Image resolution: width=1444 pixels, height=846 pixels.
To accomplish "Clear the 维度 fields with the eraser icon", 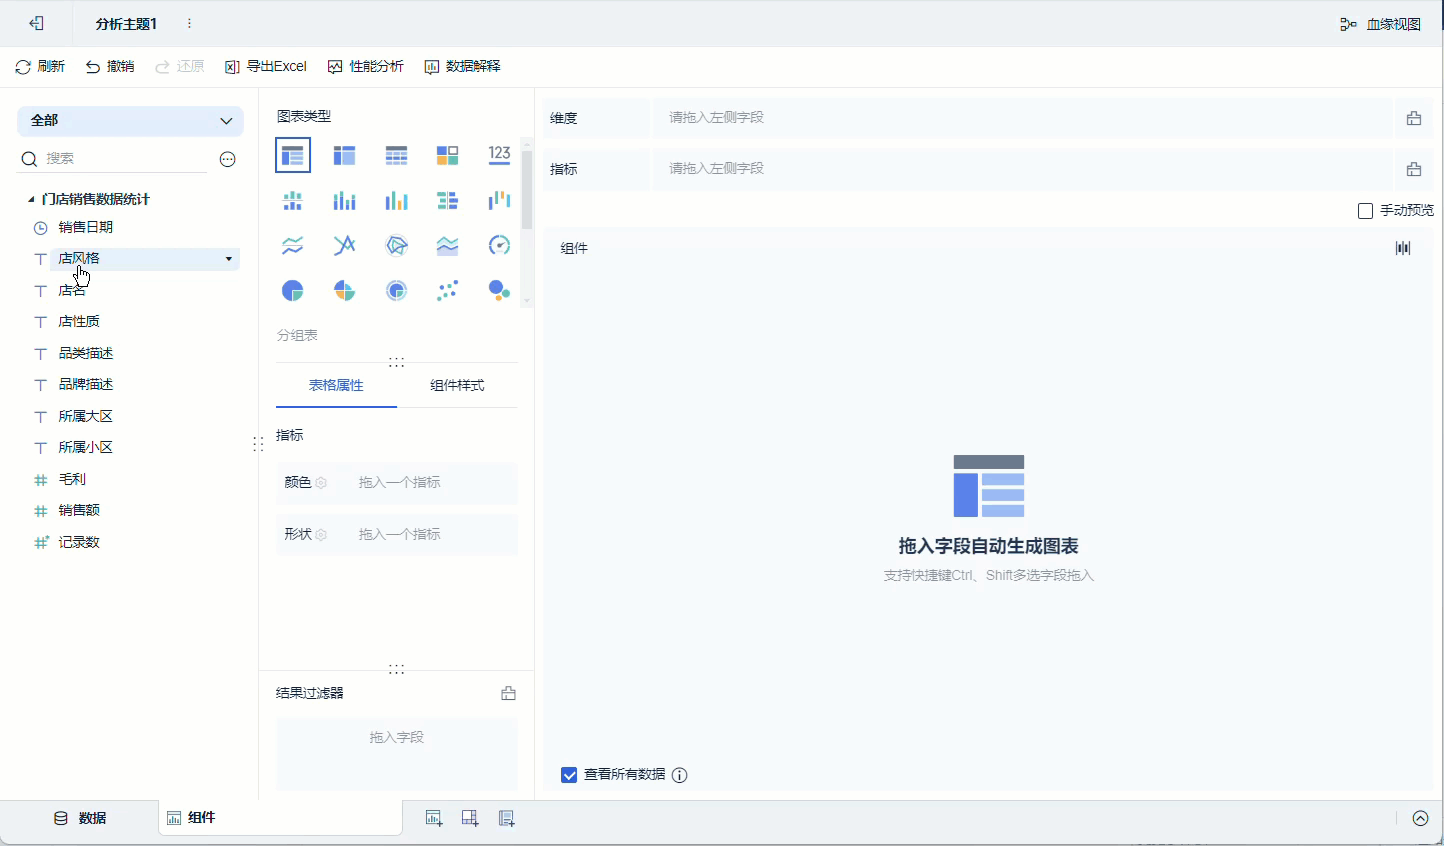I will tap(1414, 118).
